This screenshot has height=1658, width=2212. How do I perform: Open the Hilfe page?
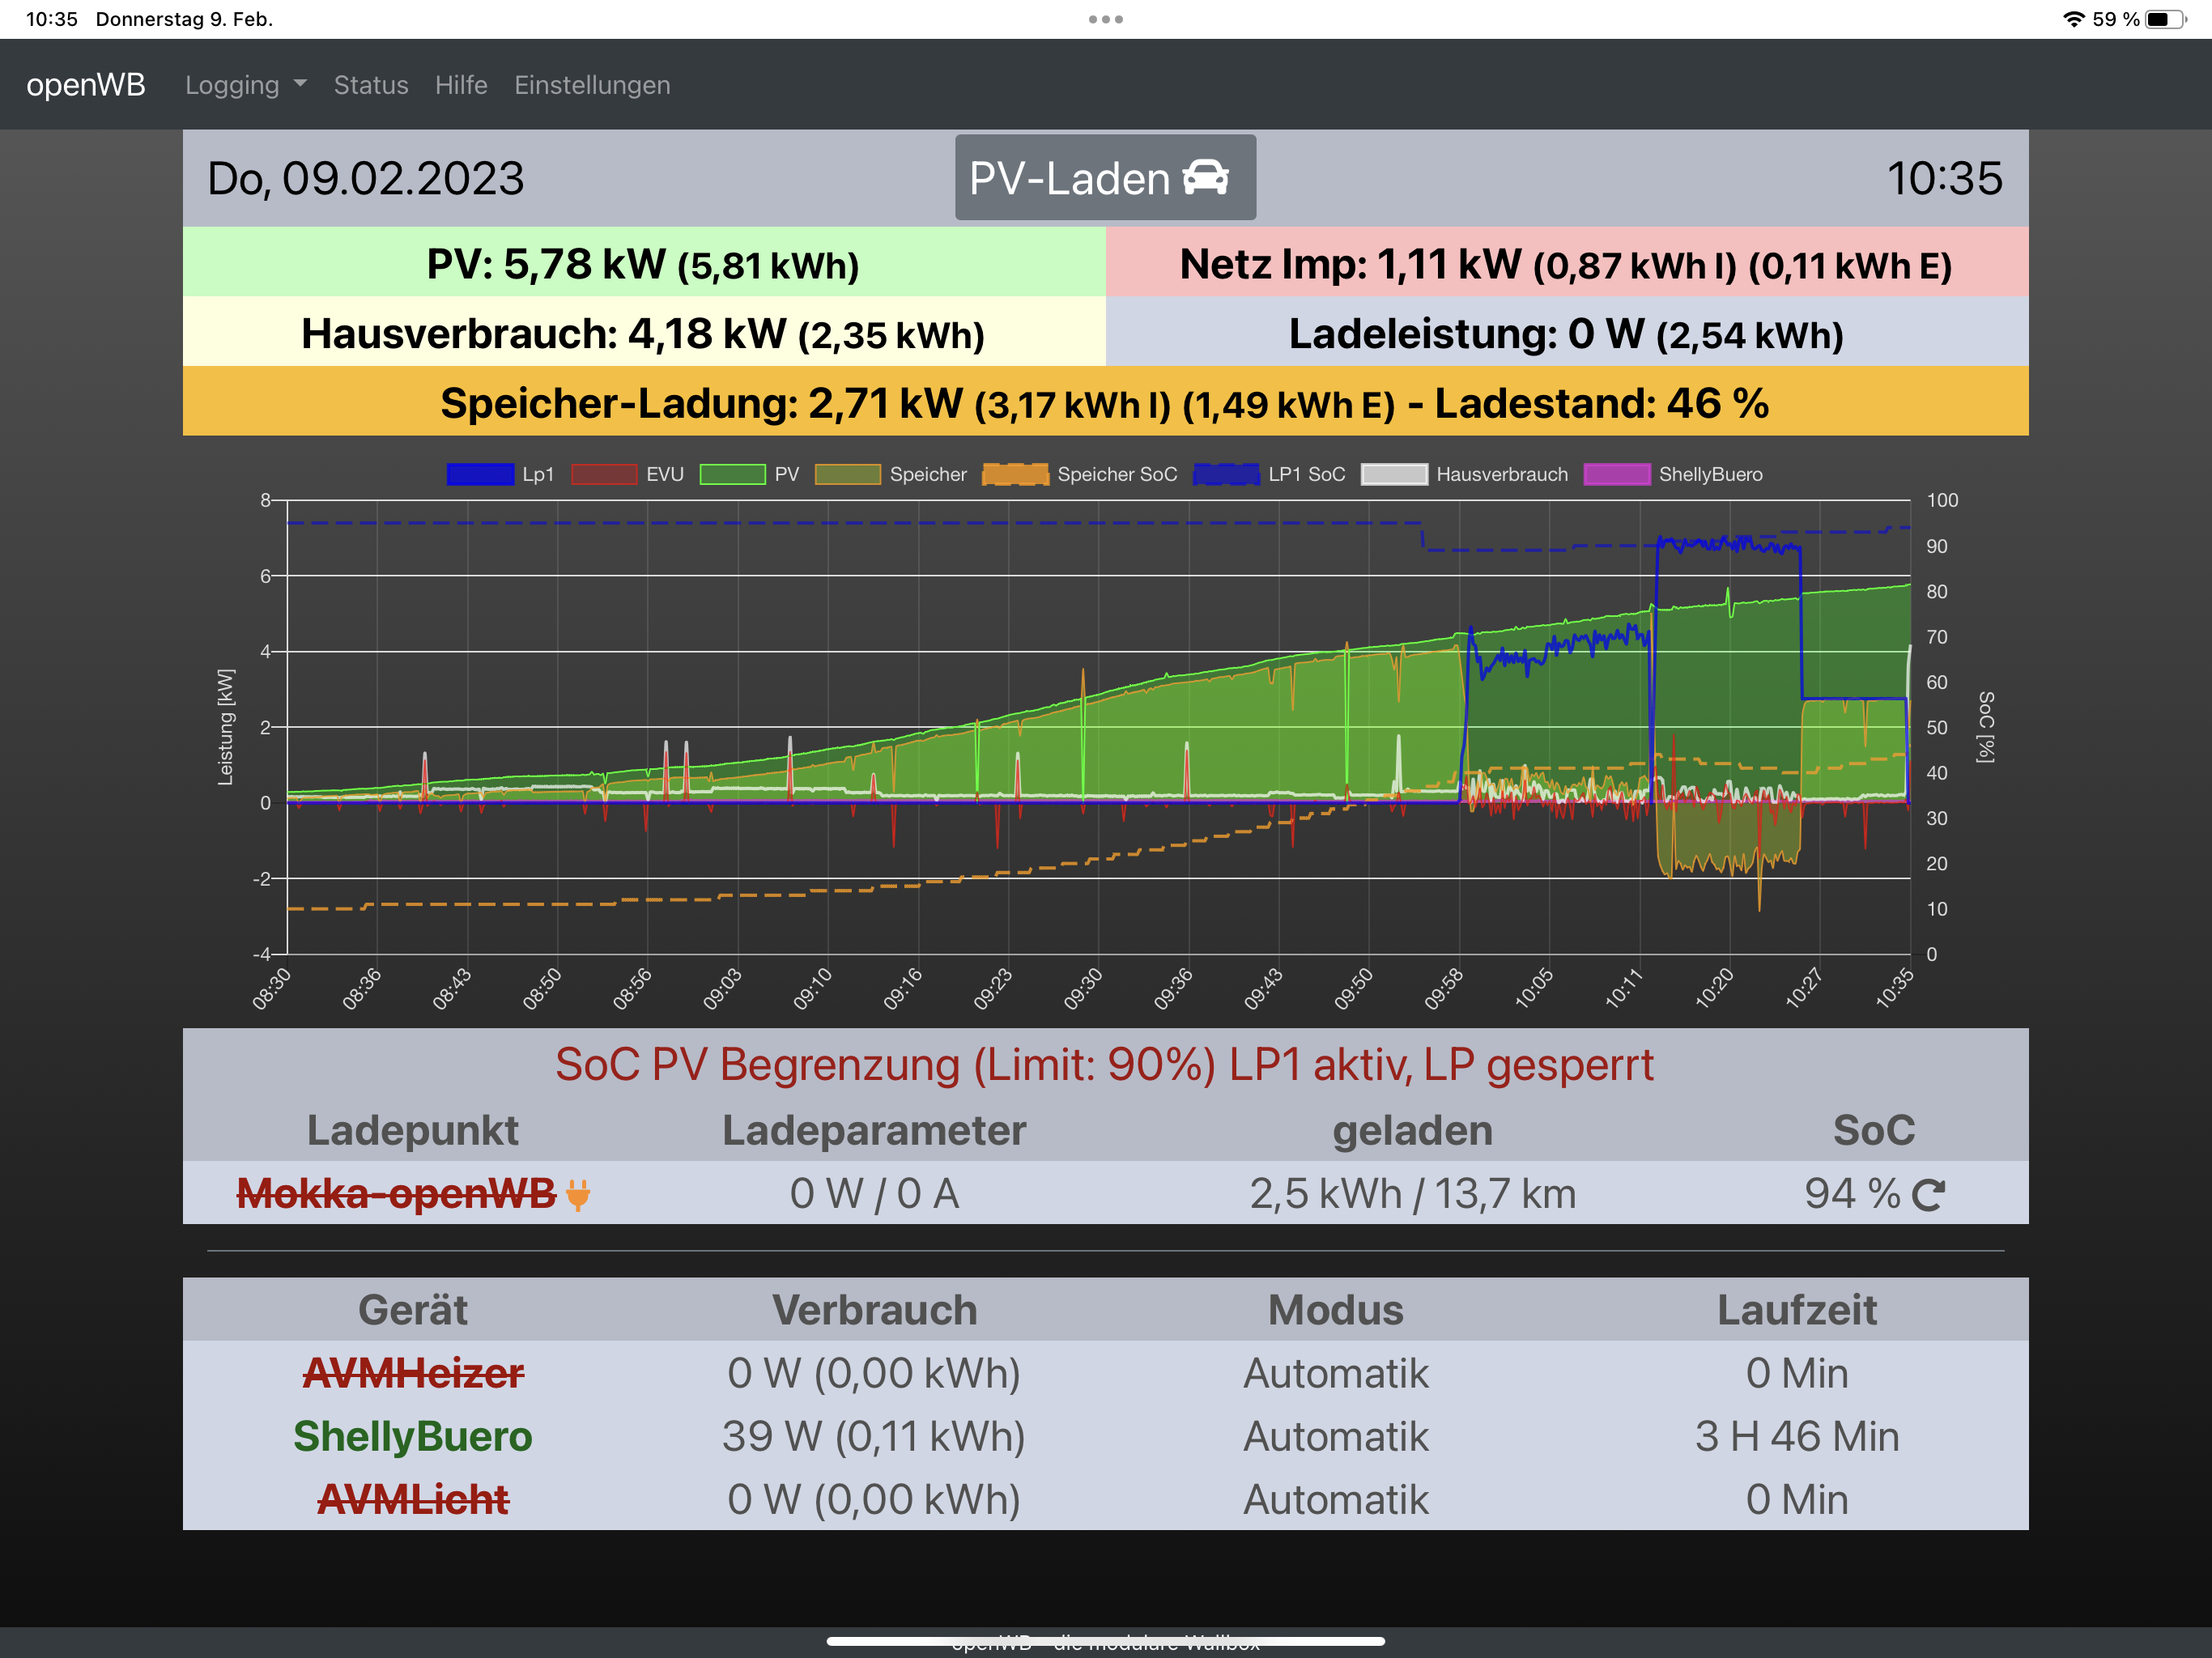click(461, 85)
